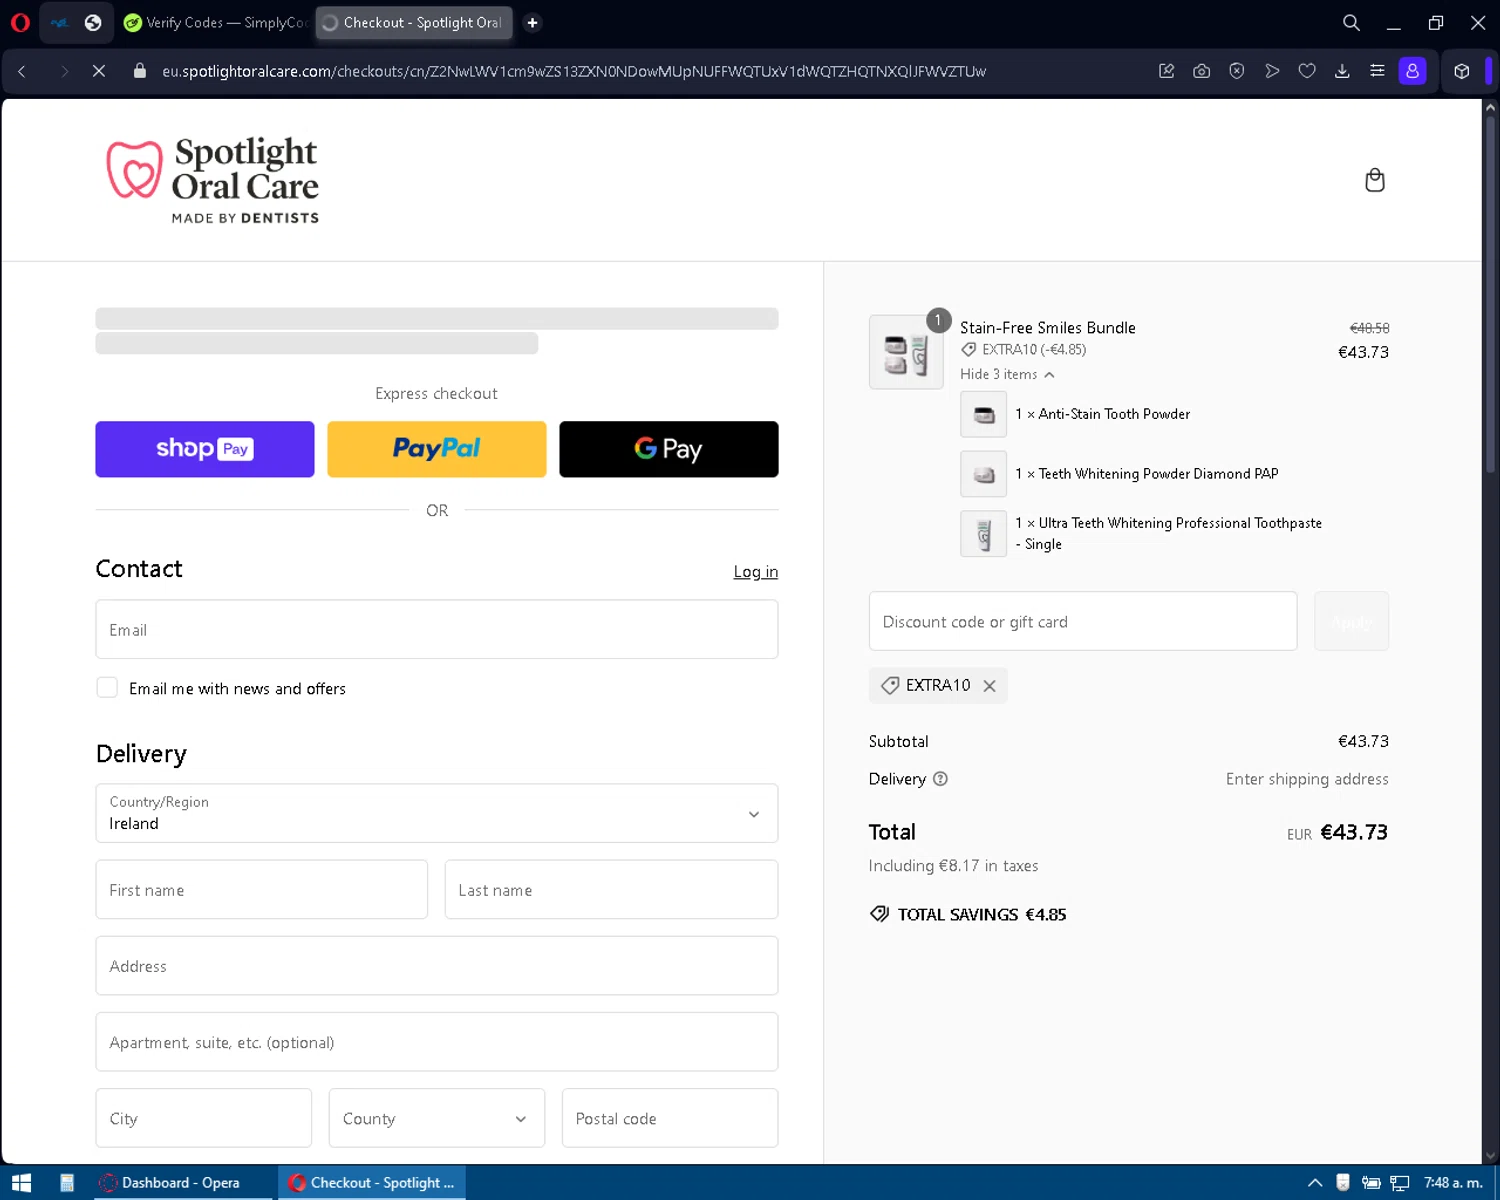Focus the First name field

click(x=262, y=889)
